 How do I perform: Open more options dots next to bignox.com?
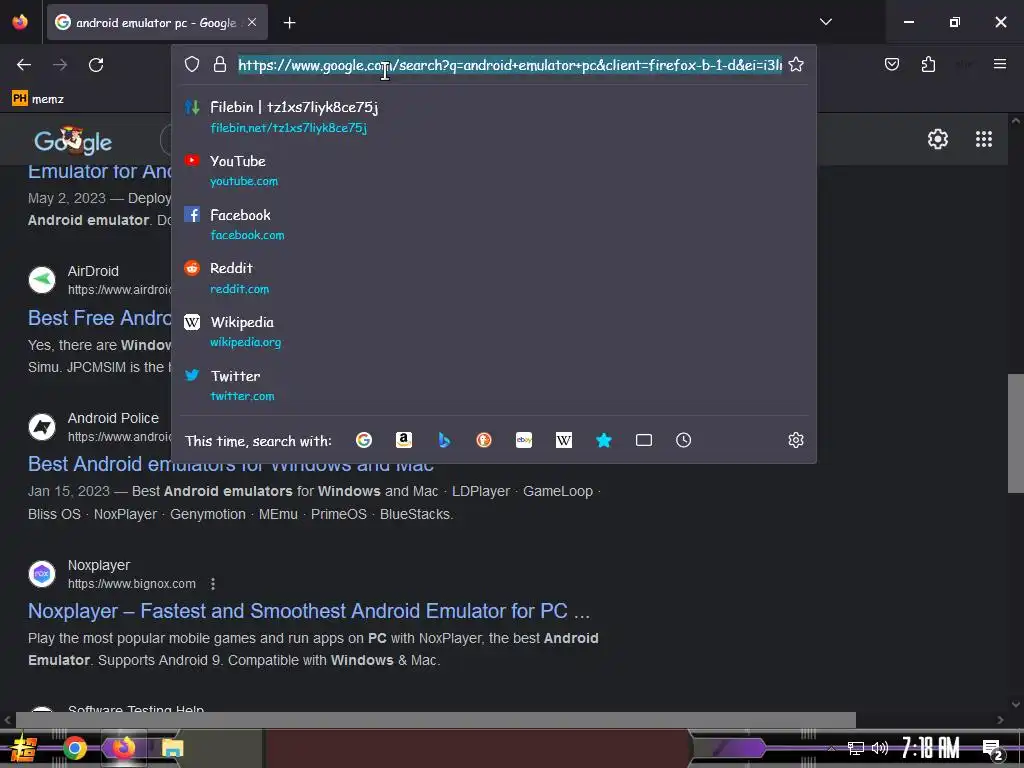pyautogui.click(x=213, y=584)
